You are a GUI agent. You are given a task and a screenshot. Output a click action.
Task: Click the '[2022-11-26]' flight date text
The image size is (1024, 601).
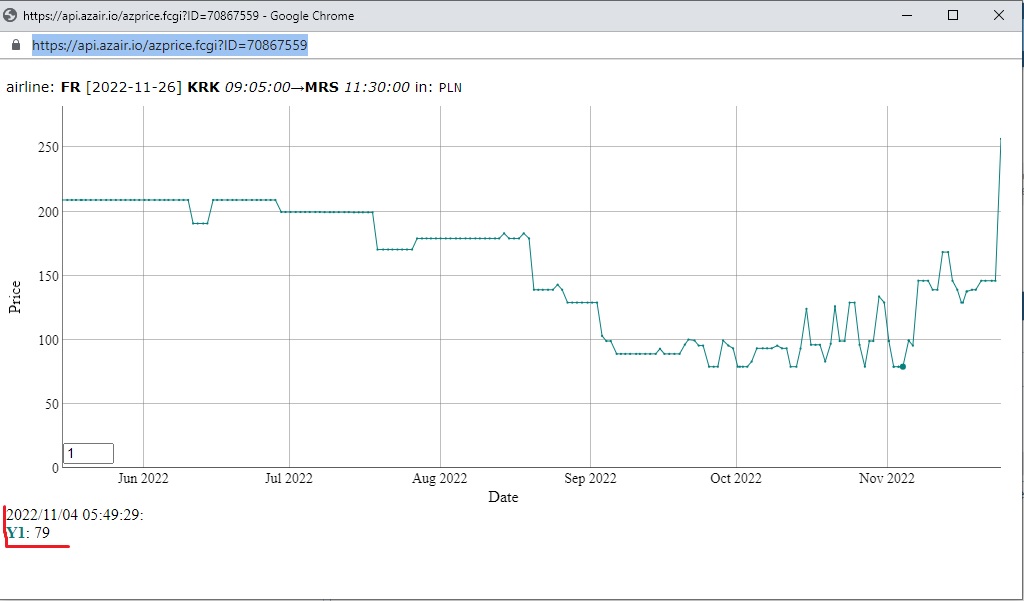pyautogui.click(x=135, y=87)
